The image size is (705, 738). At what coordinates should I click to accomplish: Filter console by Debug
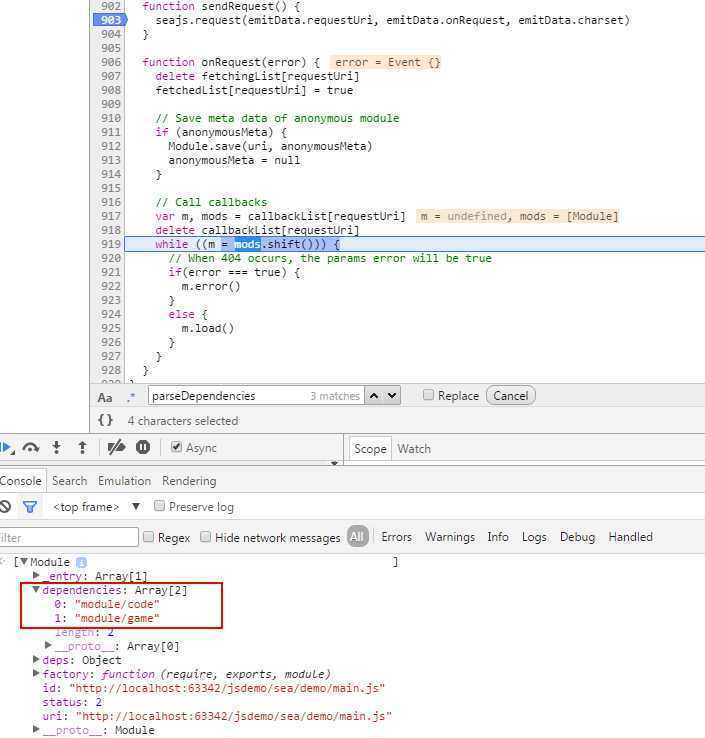(x=577, y=537)
